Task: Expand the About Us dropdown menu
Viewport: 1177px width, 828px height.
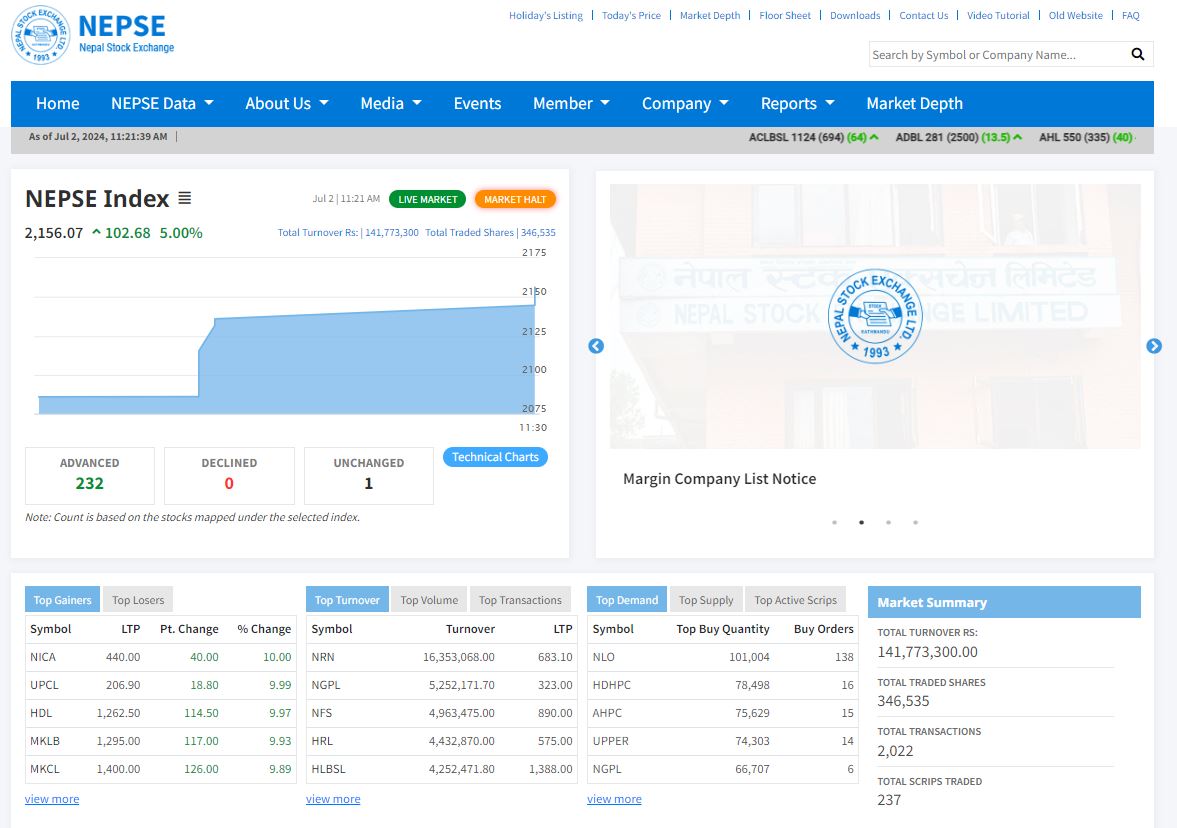Action: coord(287,104)
